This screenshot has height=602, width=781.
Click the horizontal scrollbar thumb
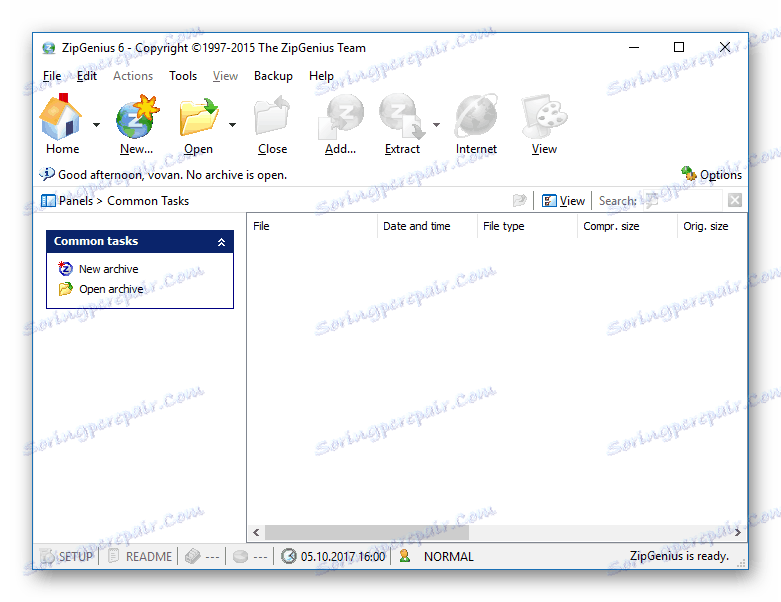pos(367,532)
